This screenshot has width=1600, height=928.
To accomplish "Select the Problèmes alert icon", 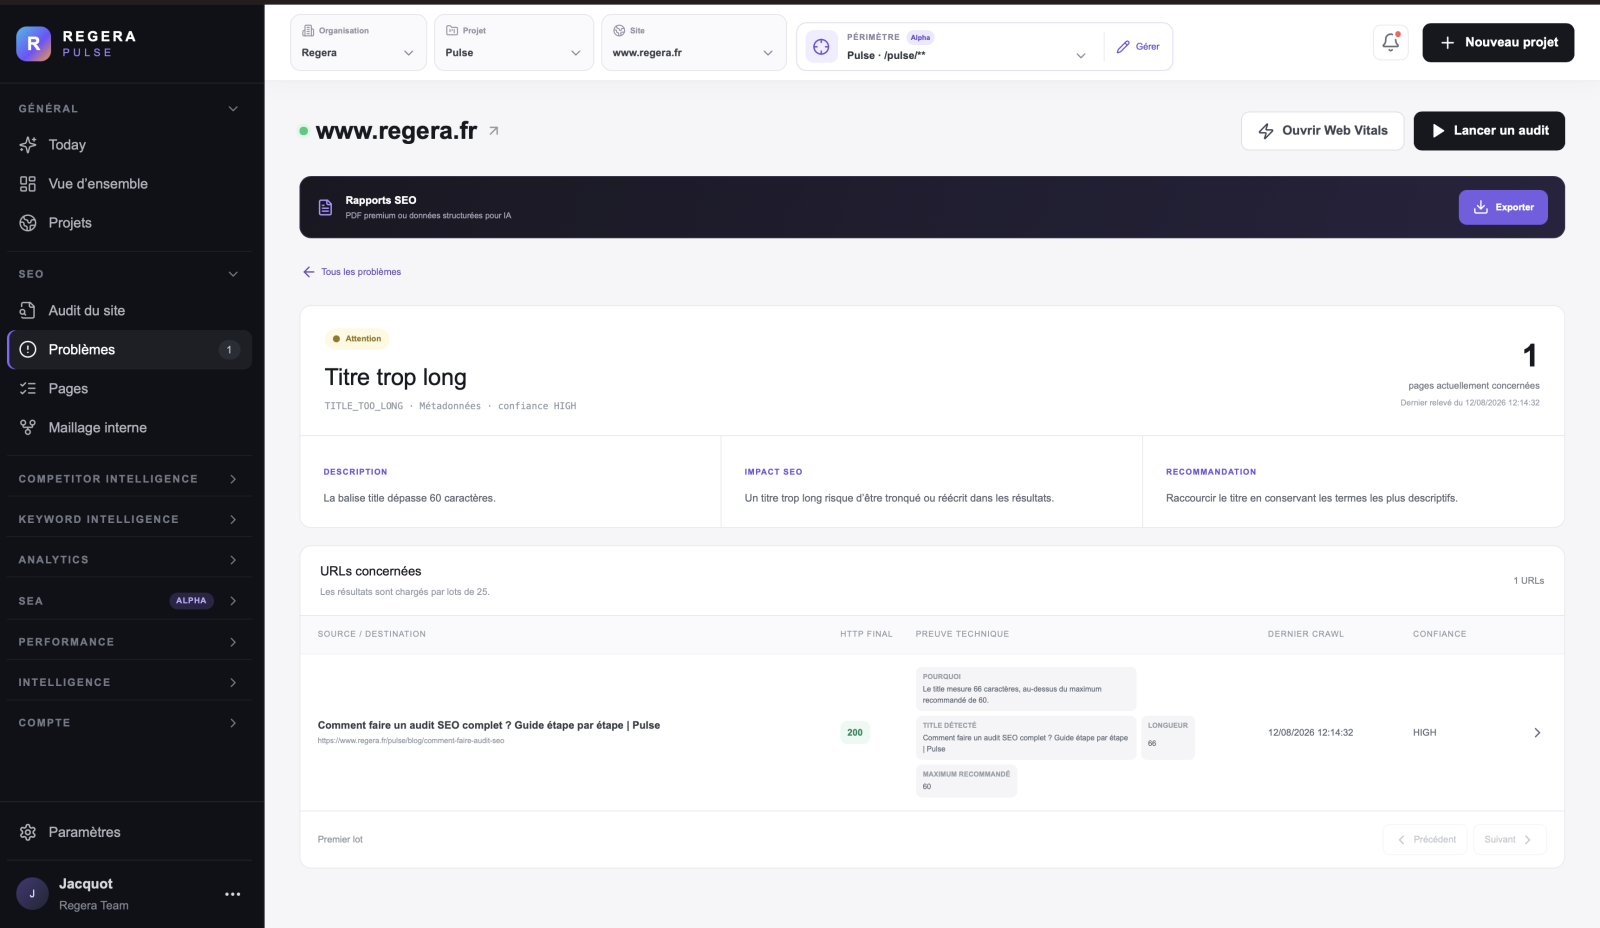I will pos(28,350).
